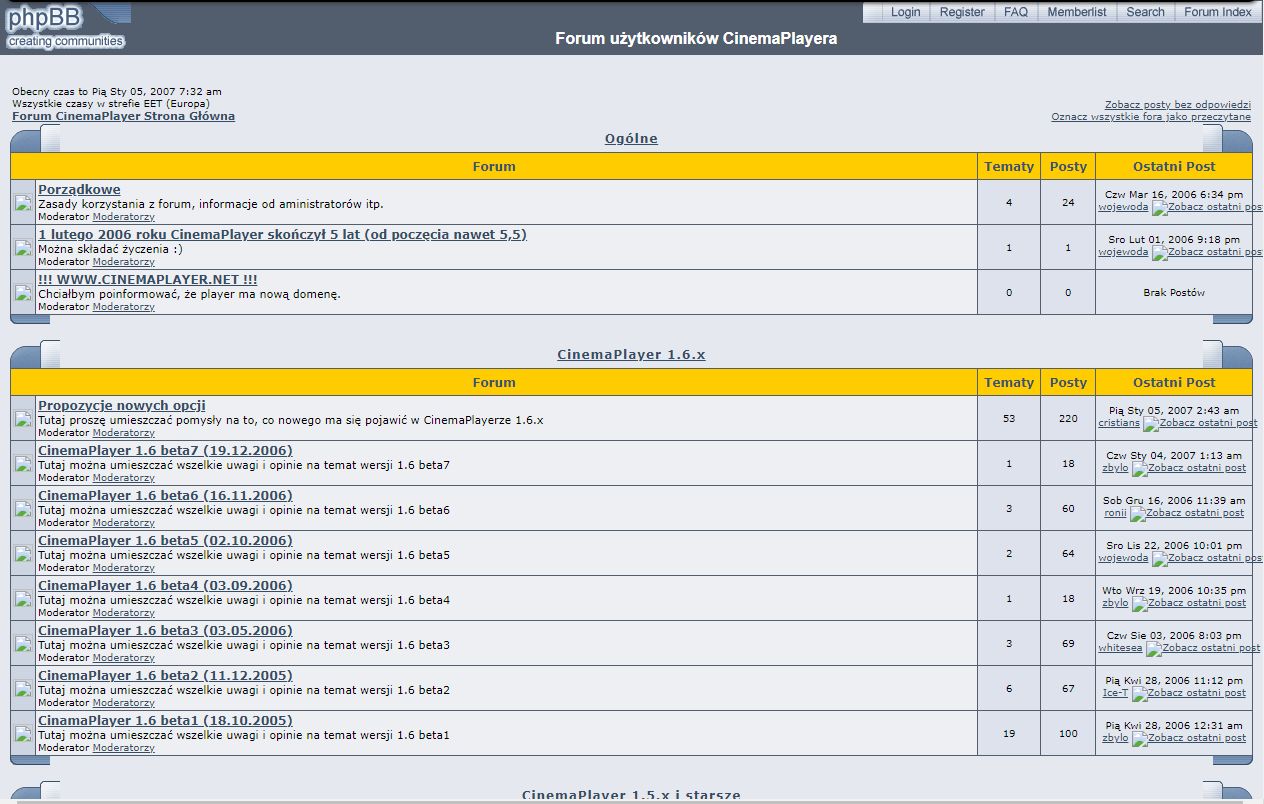Click status icon for 1.6 beta5 forum

[23, 555]
